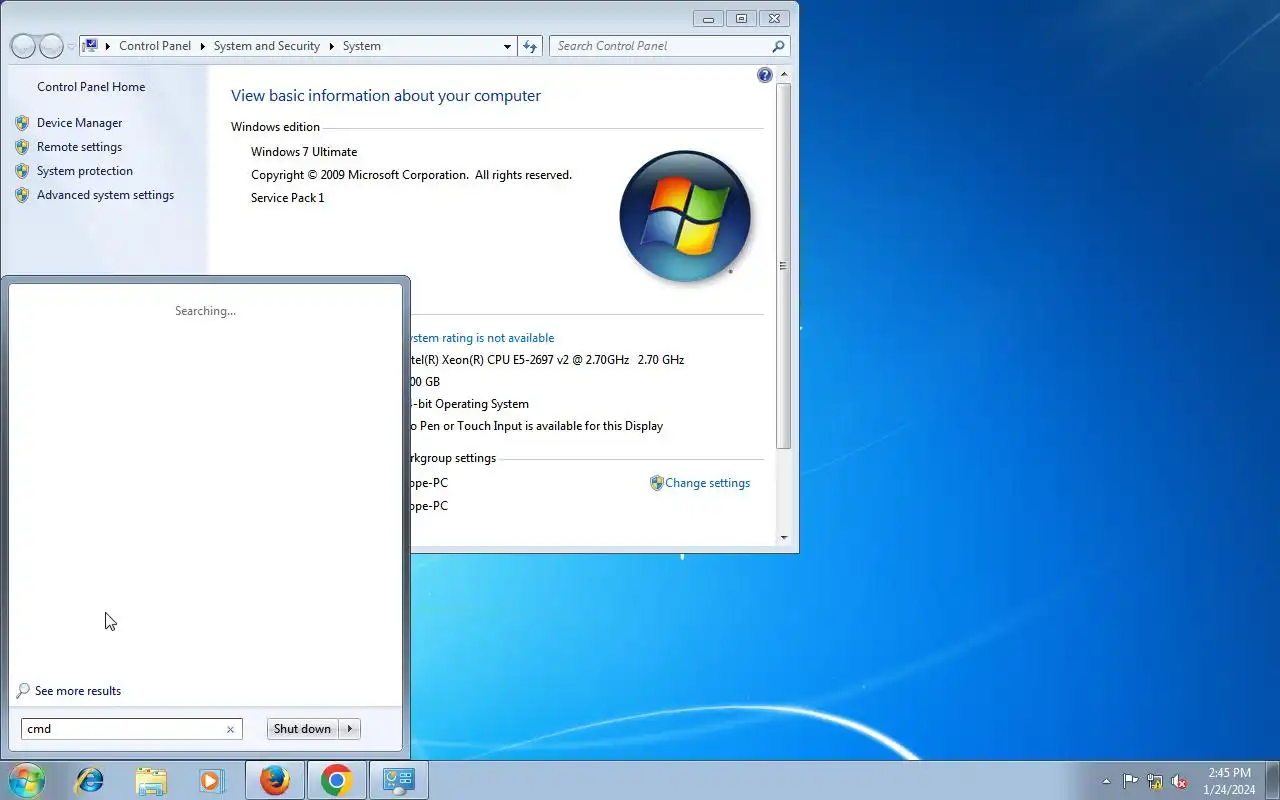The image size is (1280, 800).
Task: Launch Internet Explorer from the taskbar
Action: coord(90,780)
